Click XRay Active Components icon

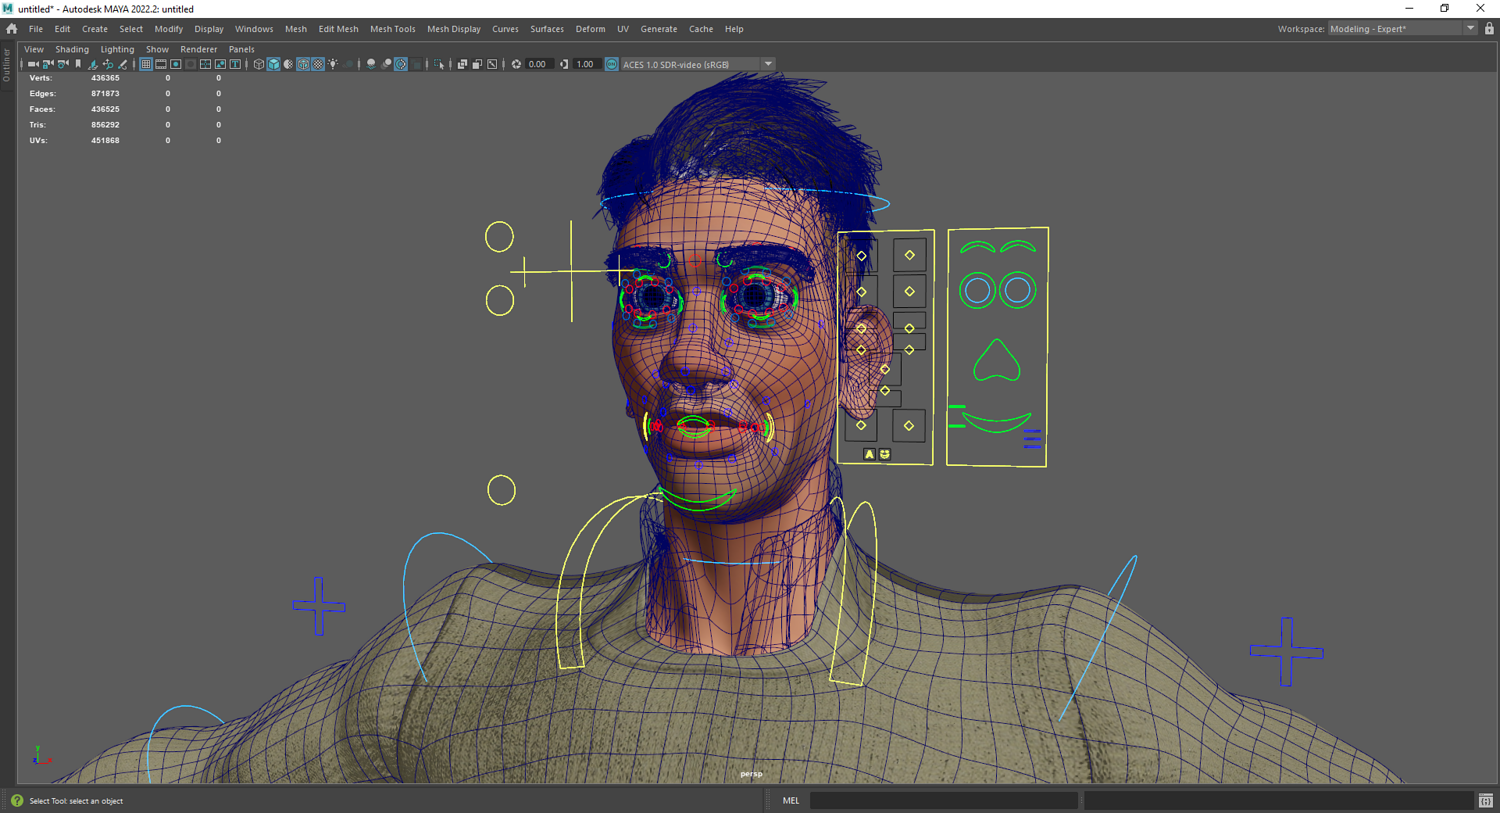pos(477,64)
